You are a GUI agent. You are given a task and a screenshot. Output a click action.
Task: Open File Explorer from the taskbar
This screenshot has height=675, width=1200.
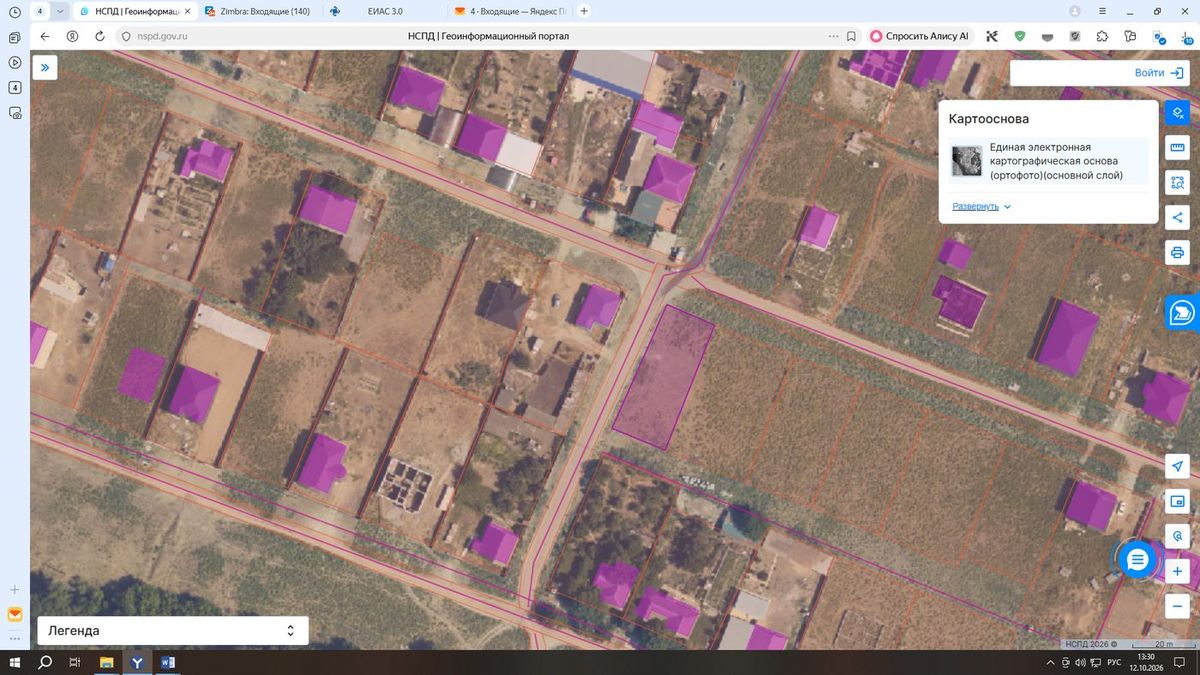(106, 663)
